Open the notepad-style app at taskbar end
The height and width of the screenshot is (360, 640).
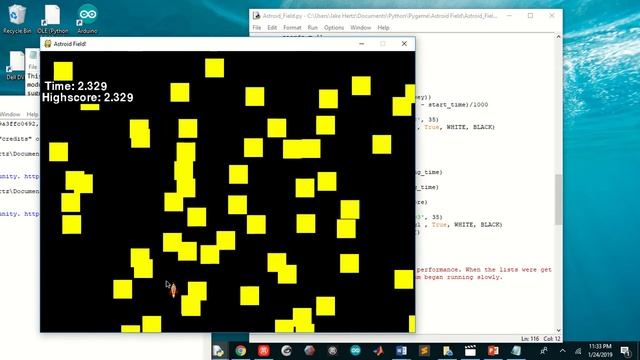point(516,351)
